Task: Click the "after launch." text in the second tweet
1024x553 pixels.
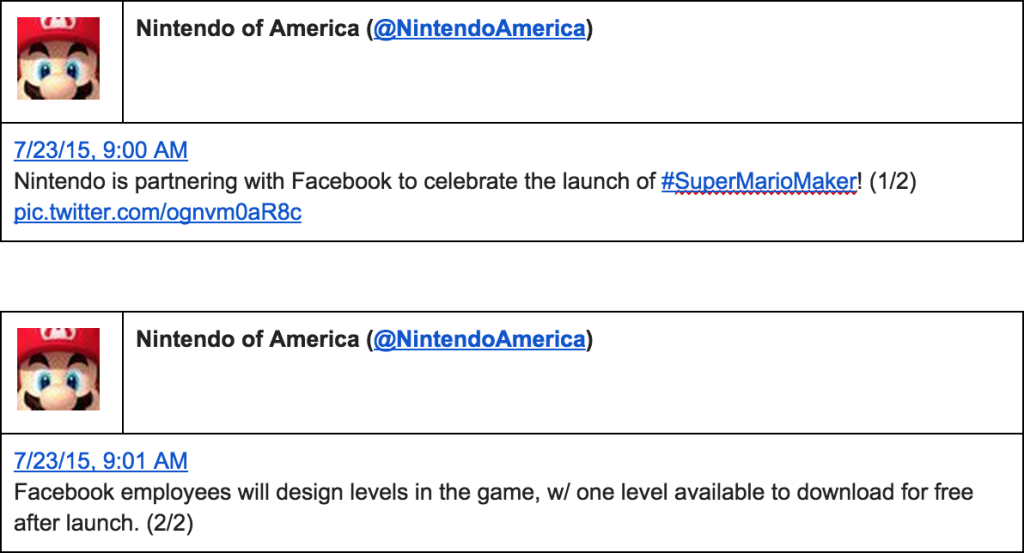Action: tap(76, 523)
